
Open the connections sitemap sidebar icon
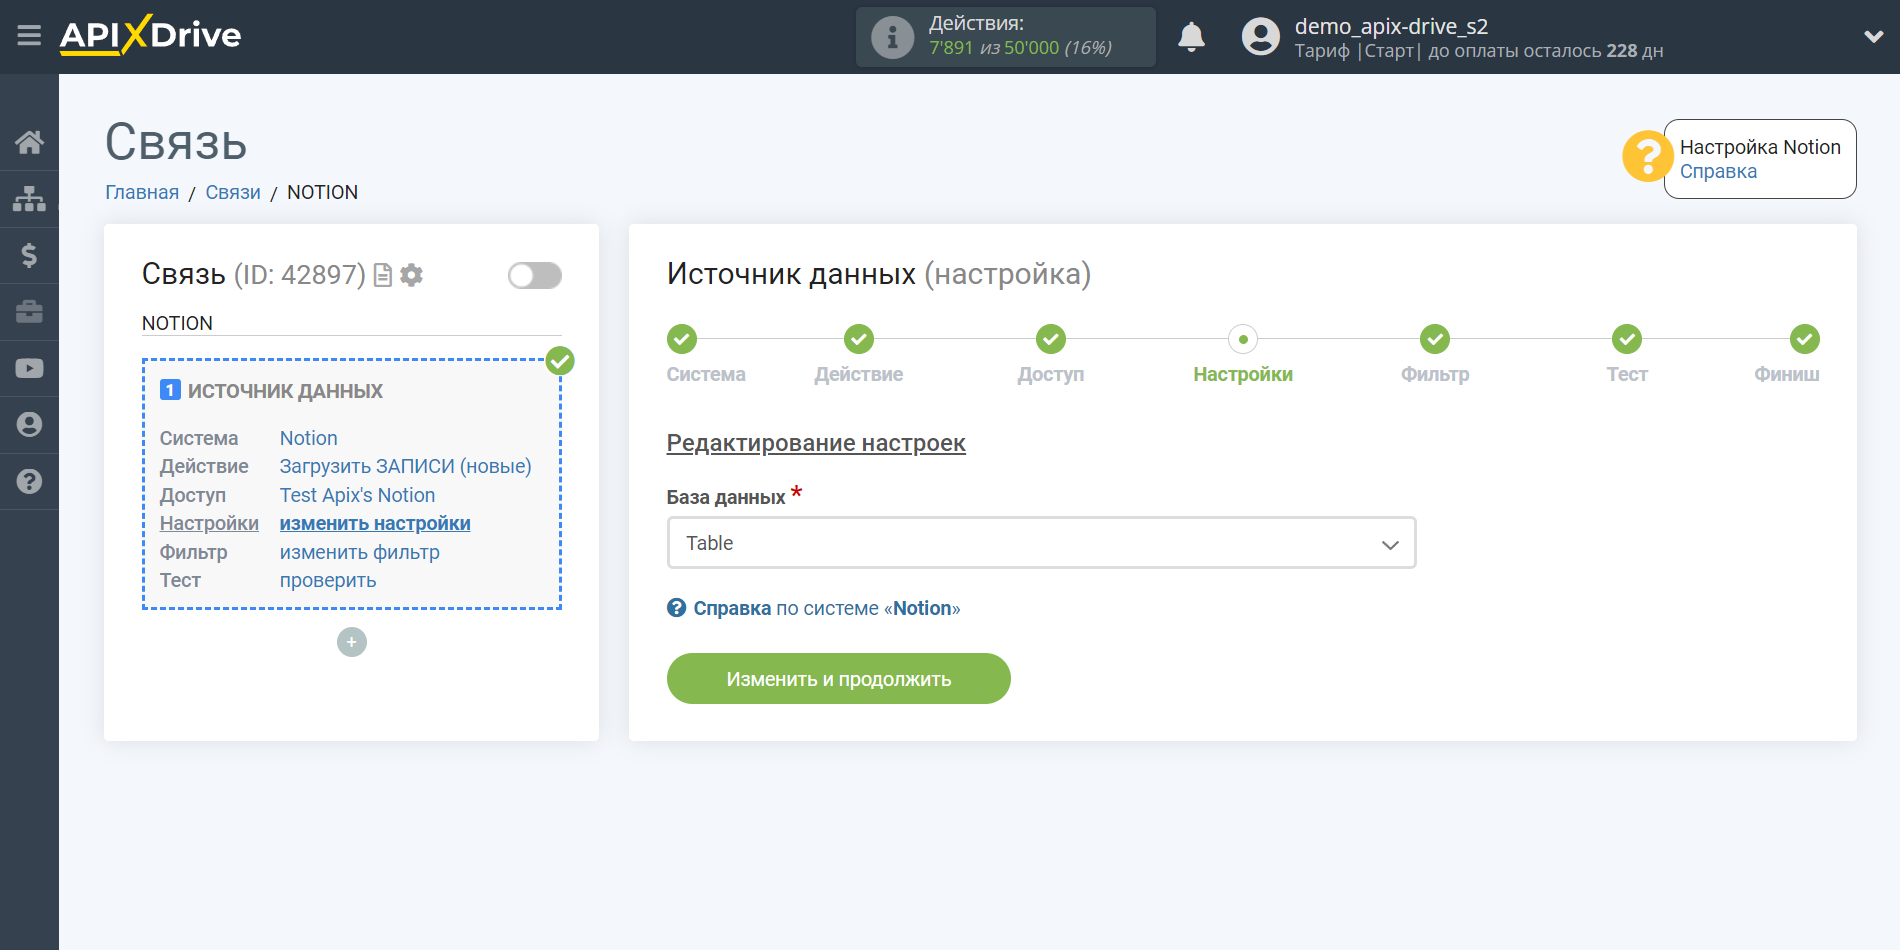point(29,199)
